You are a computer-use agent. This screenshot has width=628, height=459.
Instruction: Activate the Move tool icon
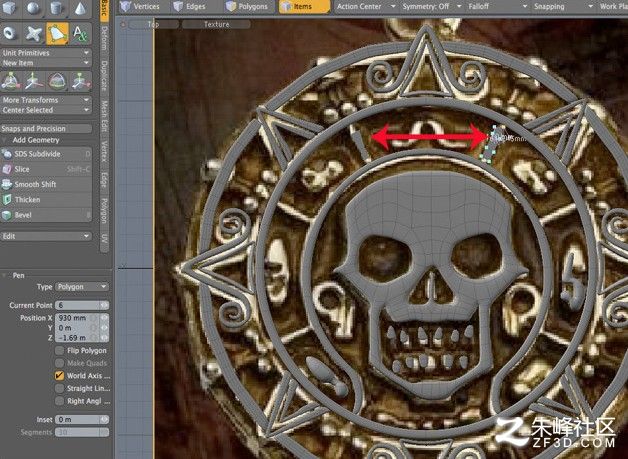tap(34, 81)
